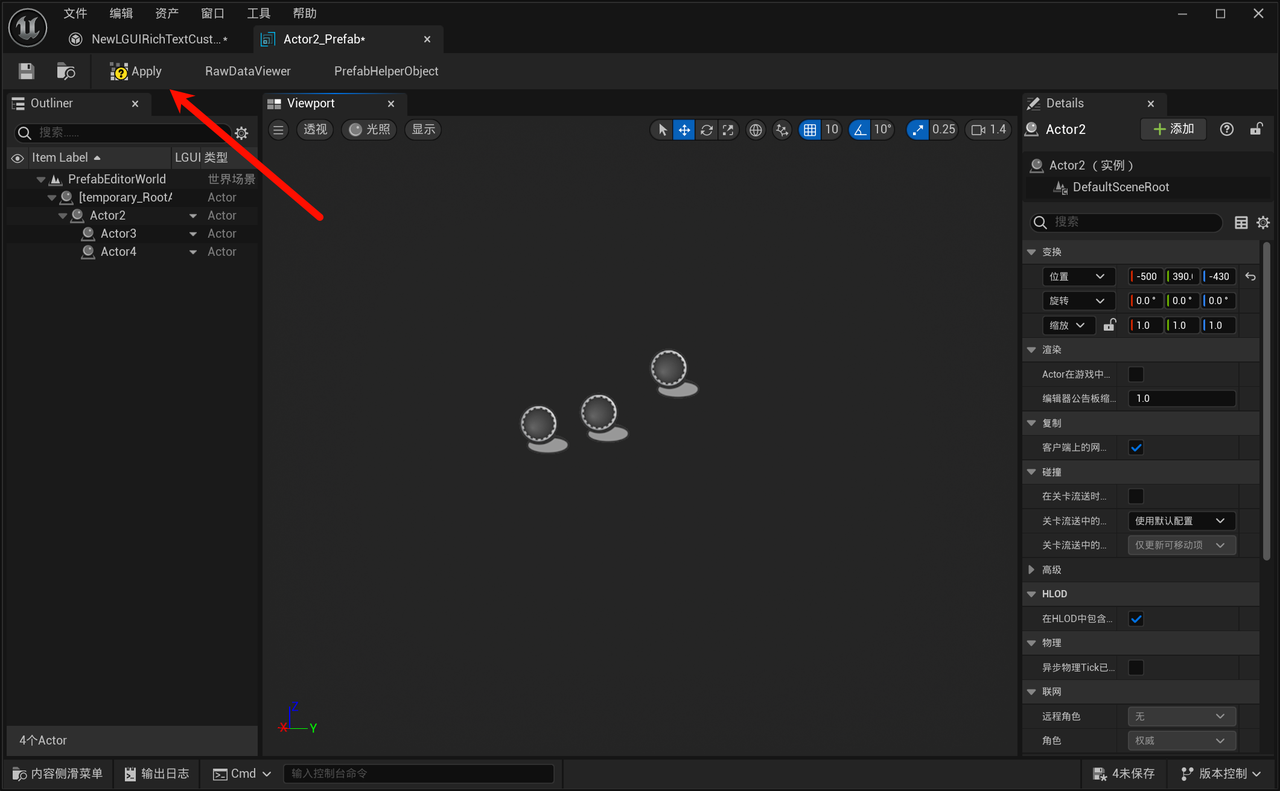Click the surface snapping icon in viewport

[781, 129]
